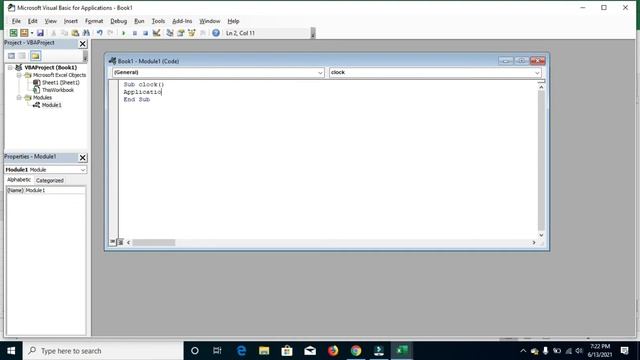Image resolution: width=640 pixels, height=360 pixels.
Task: Click the taskbar search box
Action: (x=103, y=351)
